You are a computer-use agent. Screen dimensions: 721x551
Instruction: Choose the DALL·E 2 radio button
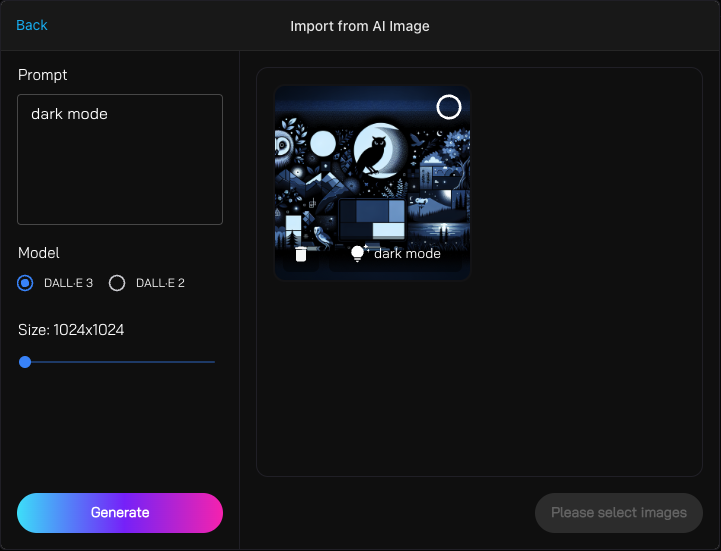[x=117, y=283]
